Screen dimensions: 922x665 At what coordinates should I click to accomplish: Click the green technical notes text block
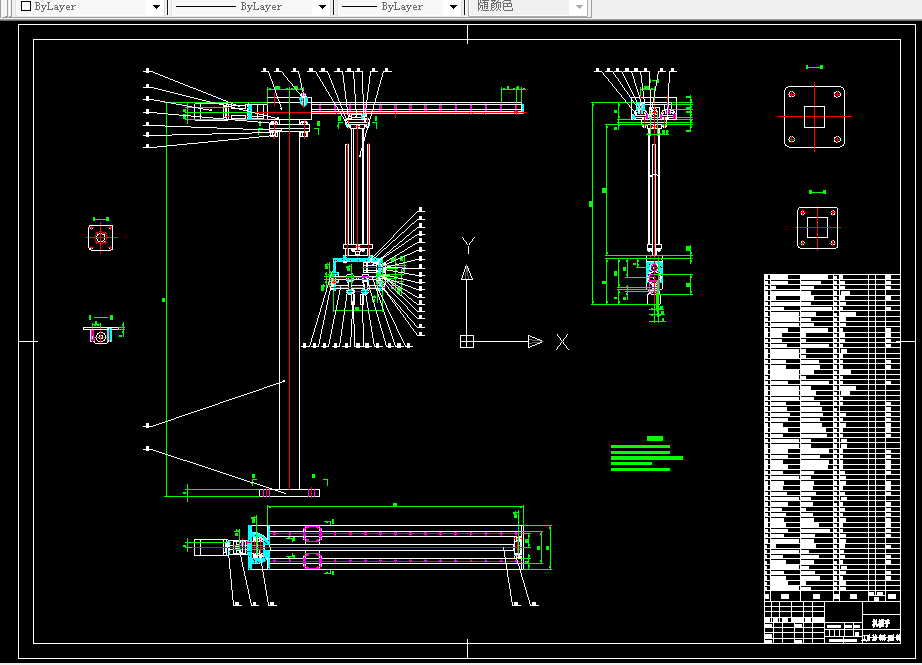646,455
